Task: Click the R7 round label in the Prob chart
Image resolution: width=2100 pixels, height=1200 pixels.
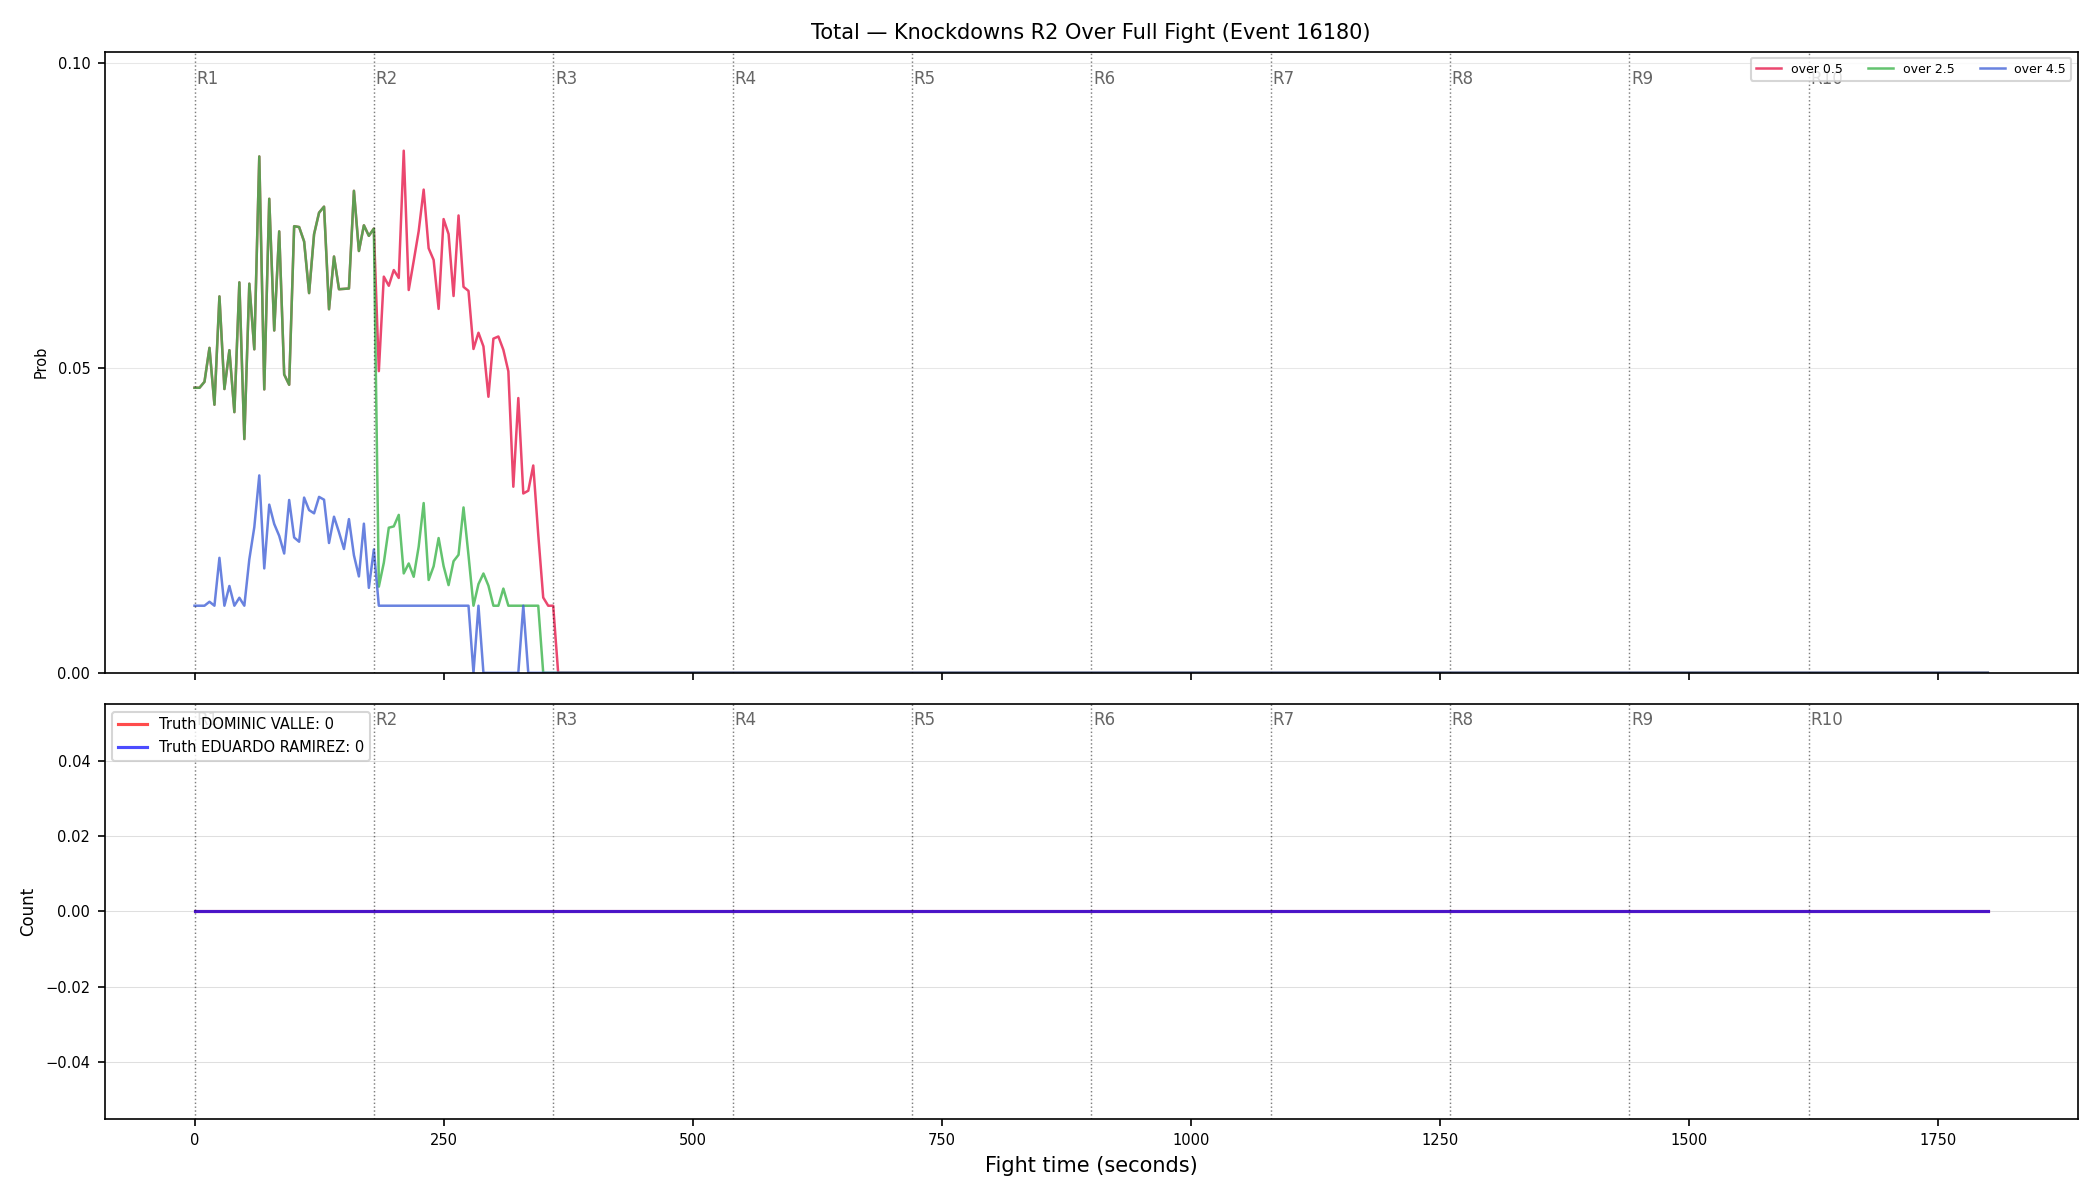Action: click(1283, 78)
